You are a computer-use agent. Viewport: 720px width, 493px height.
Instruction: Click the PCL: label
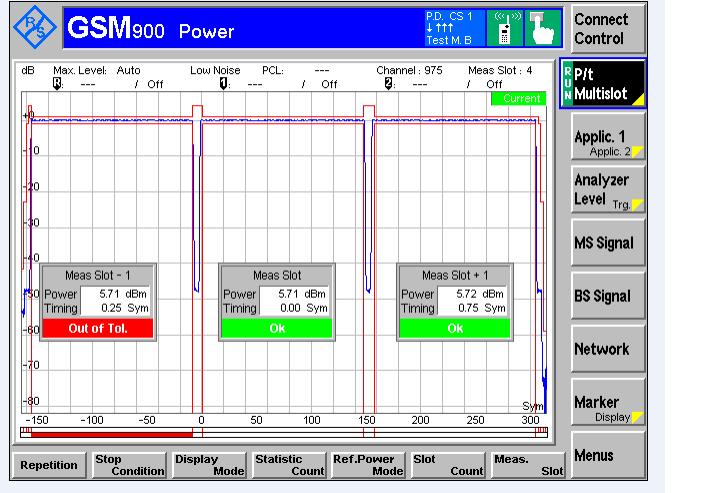tap(273, 70)
